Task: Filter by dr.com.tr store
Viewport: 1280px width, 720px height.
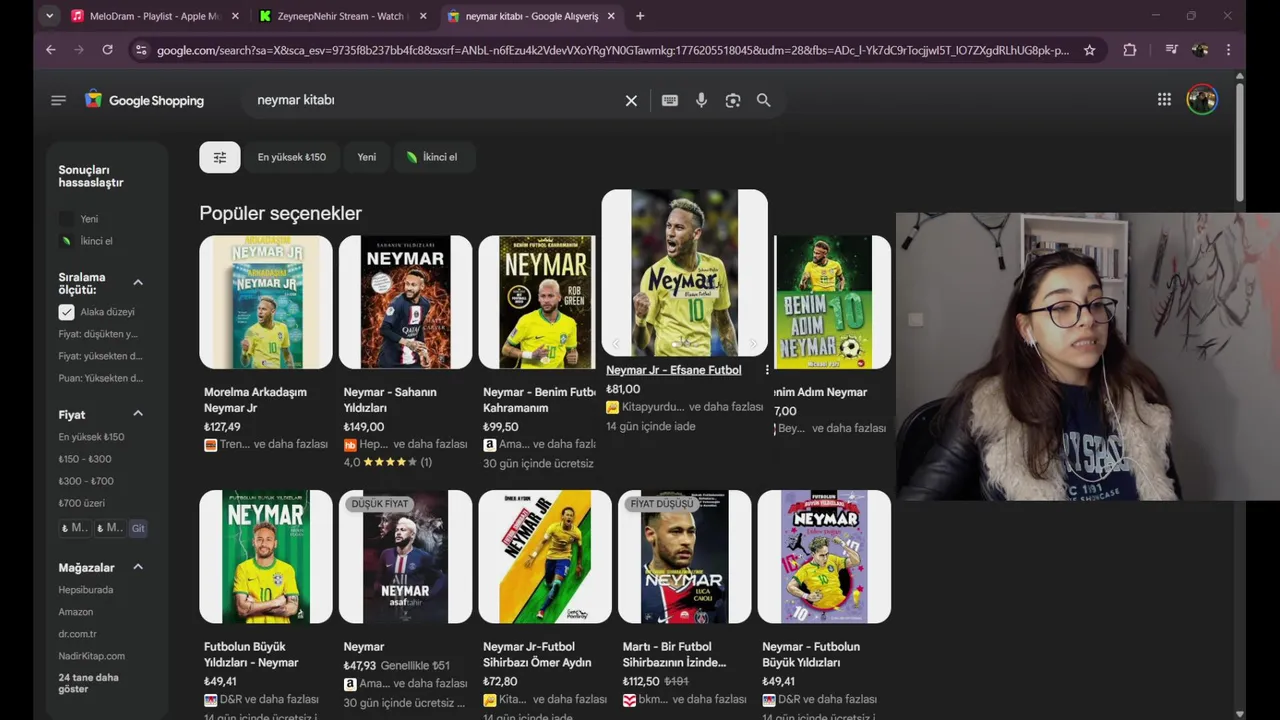Action: [x=77, y=634]
